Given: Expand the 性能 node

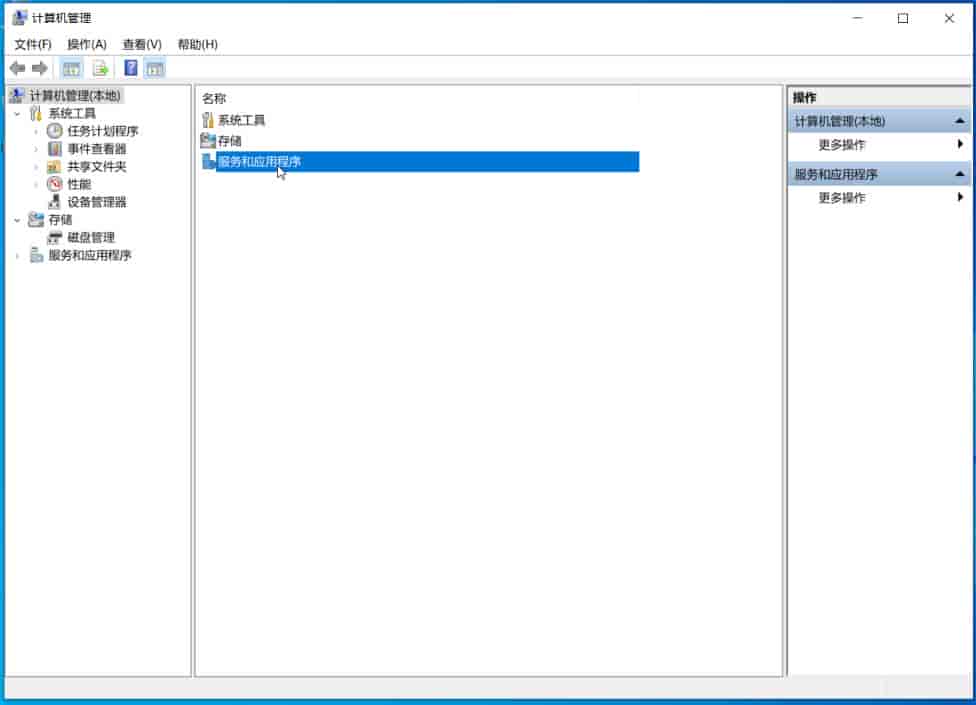Looking at the screenshot, I should point(36,185).
